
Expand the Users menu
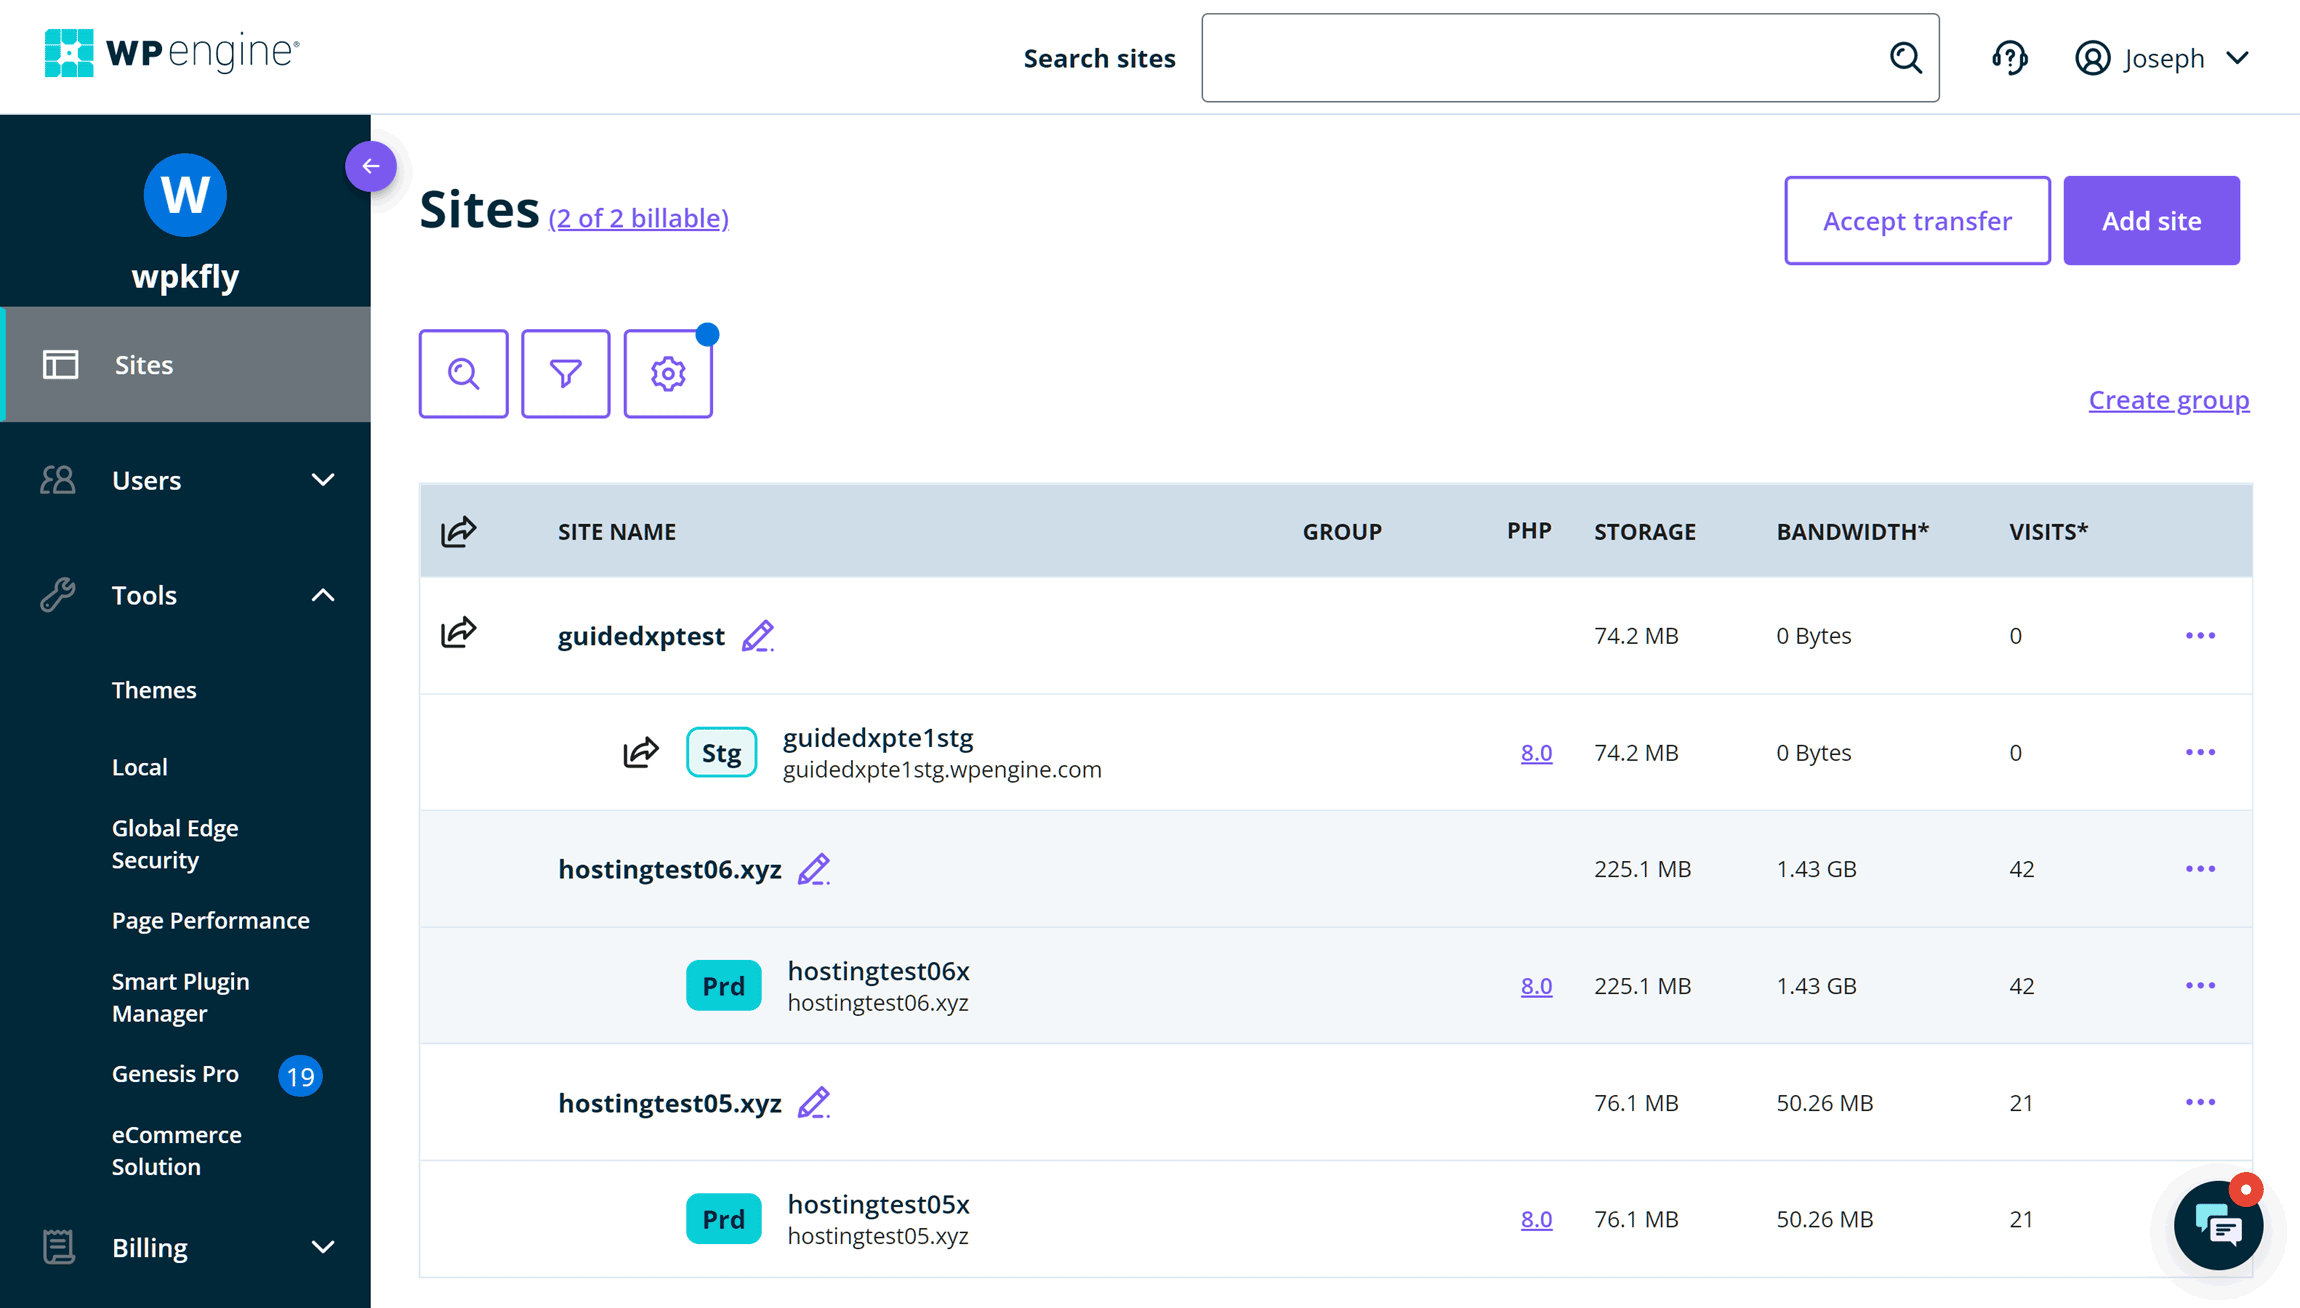pyautogui.click(x=186, y=480)
